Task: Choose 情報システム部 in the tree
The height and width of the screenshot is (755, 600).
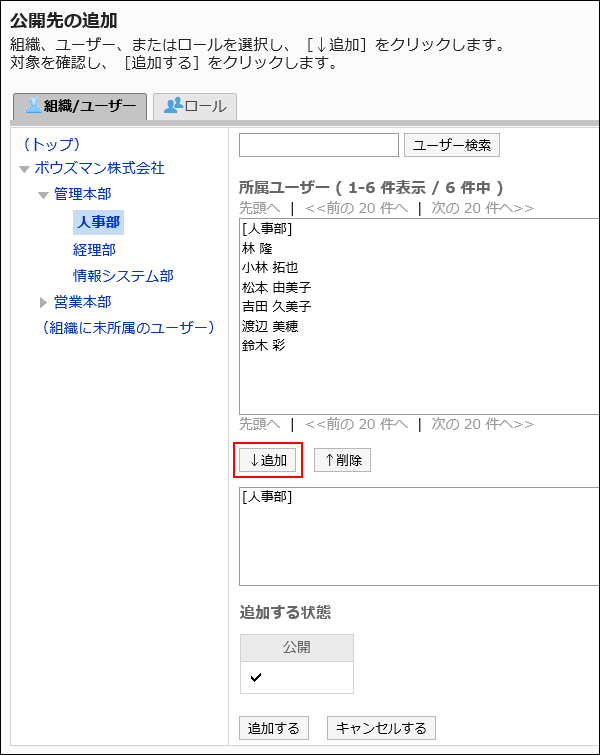Action: [x=123, y=276]
